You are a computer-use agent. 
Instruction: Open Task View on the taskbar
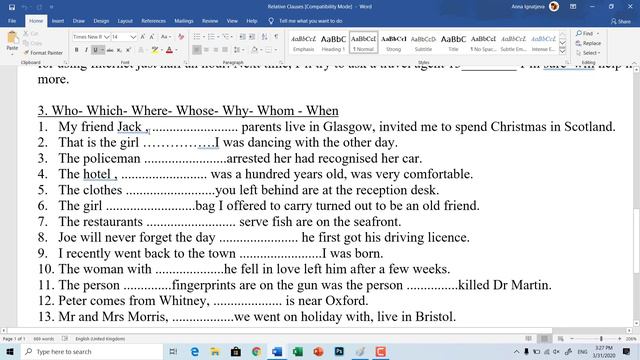pyautogui.click(x=173, y=351)
